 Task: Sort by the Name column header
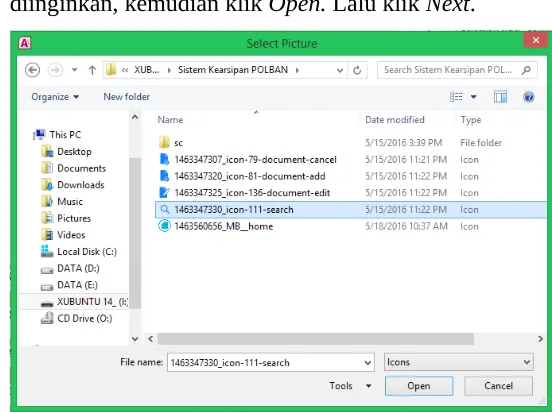point(170,120)
